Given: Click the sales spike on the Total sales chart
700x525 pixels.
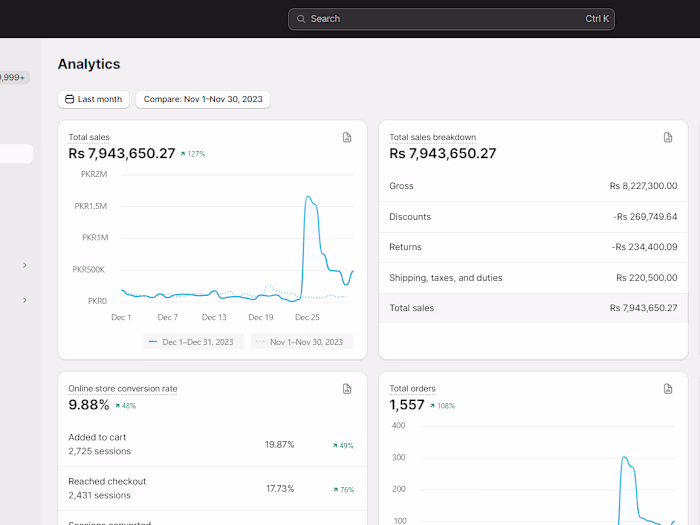Looking at the screenshot, I should coord(308,197).
